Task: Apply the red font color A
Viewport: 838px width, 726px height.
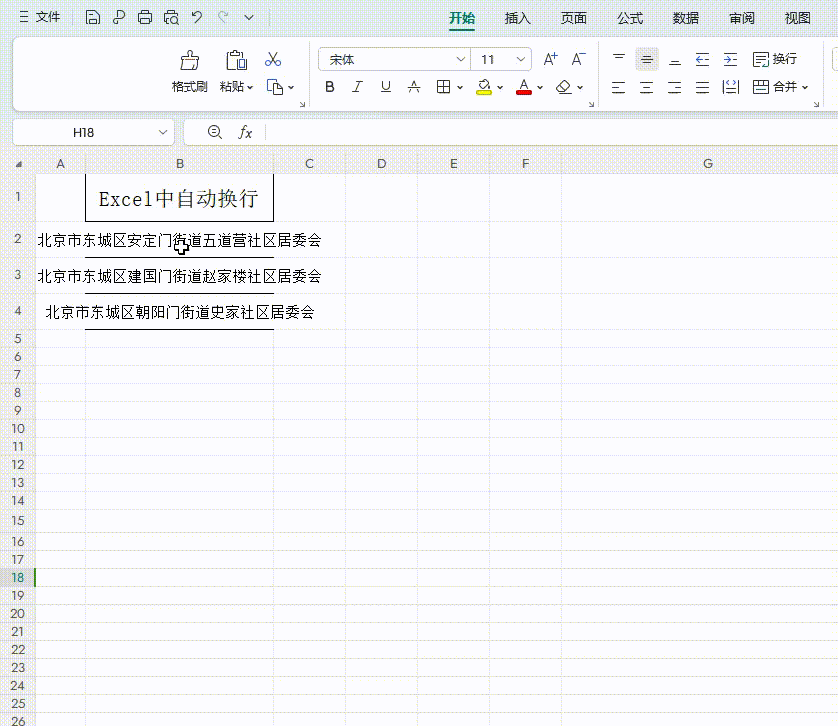Action: tap(524, 87)
